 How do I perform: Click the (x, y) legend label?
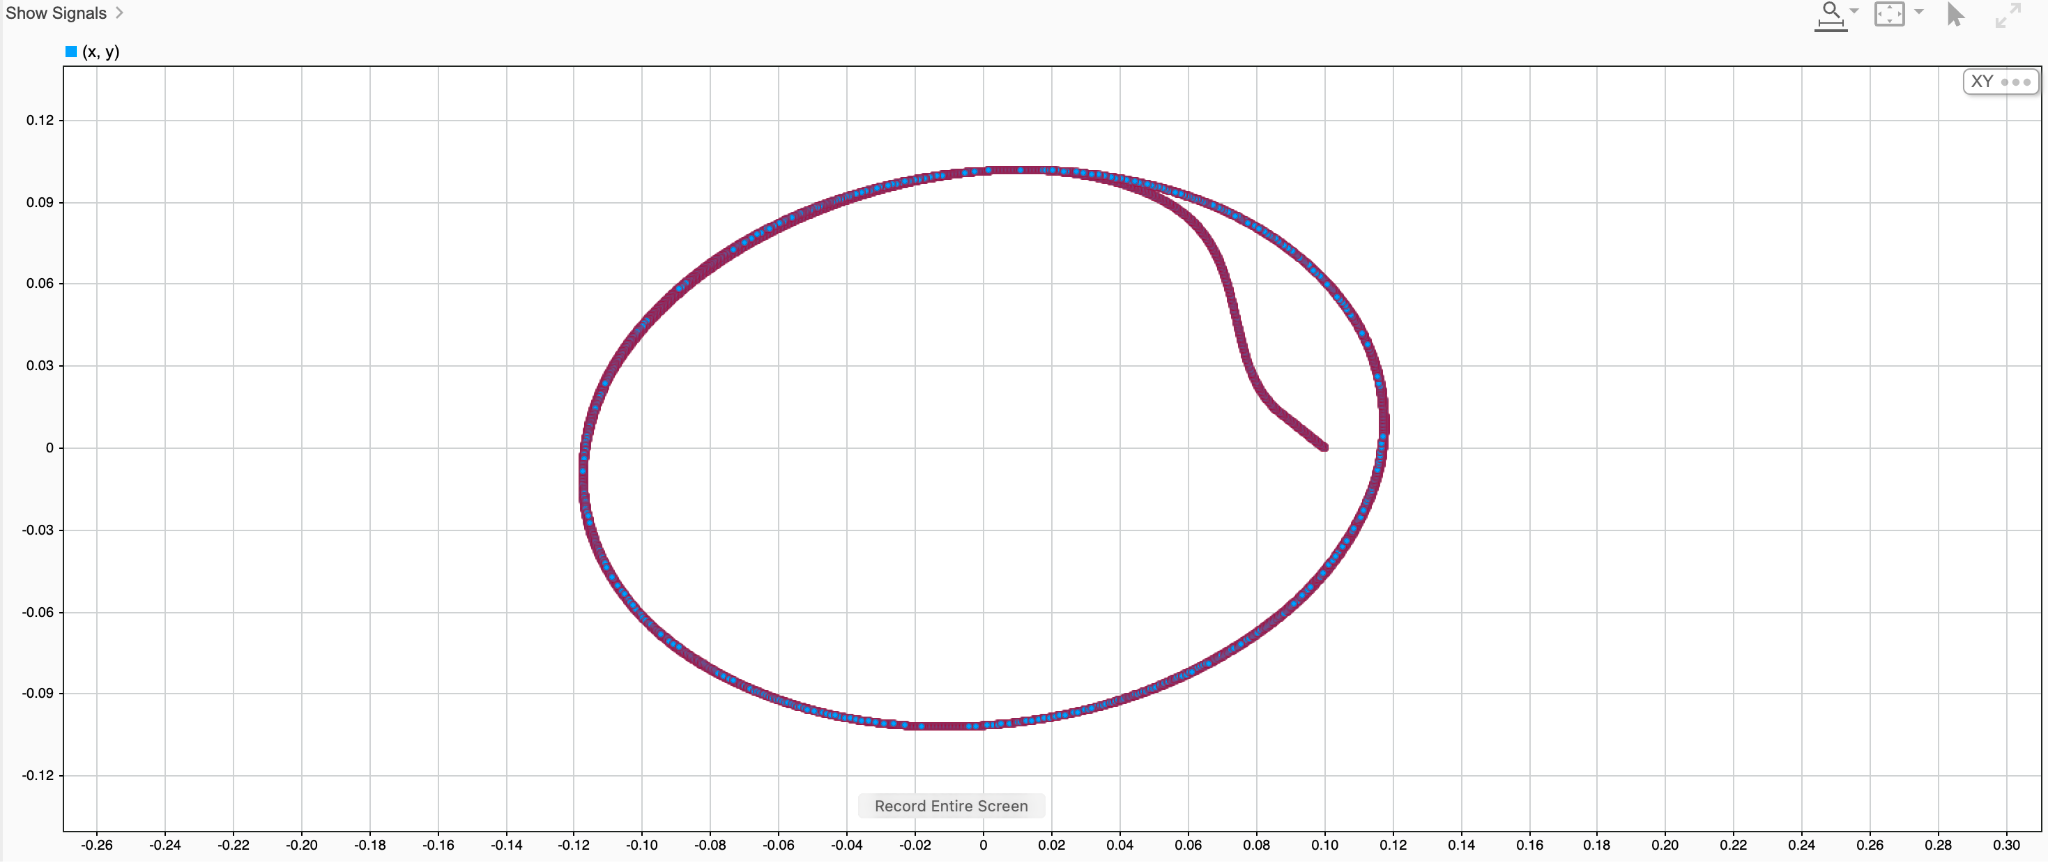point(101,51)
